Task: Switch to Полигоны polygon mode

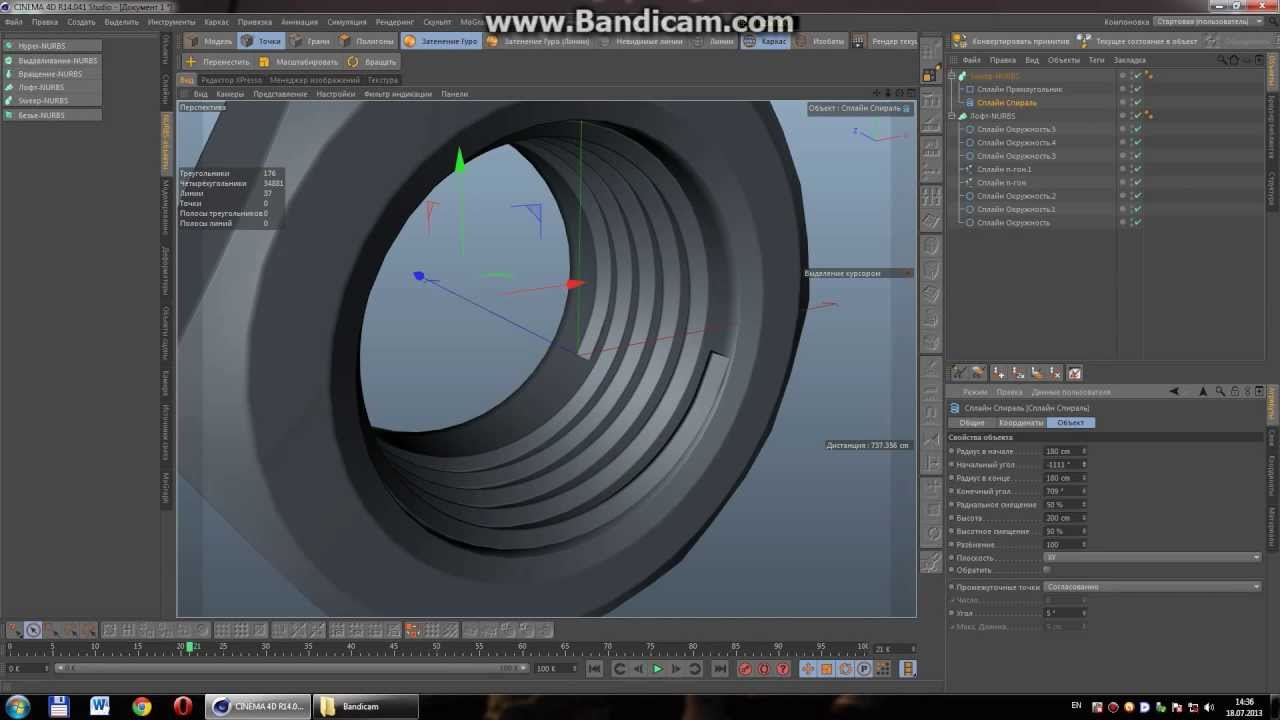Action: click(366, 41)
